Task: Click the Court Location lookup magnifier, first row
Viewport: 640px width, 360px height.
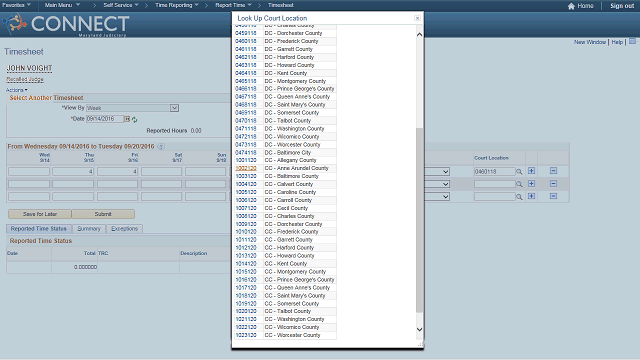Action: pos(519,172)
